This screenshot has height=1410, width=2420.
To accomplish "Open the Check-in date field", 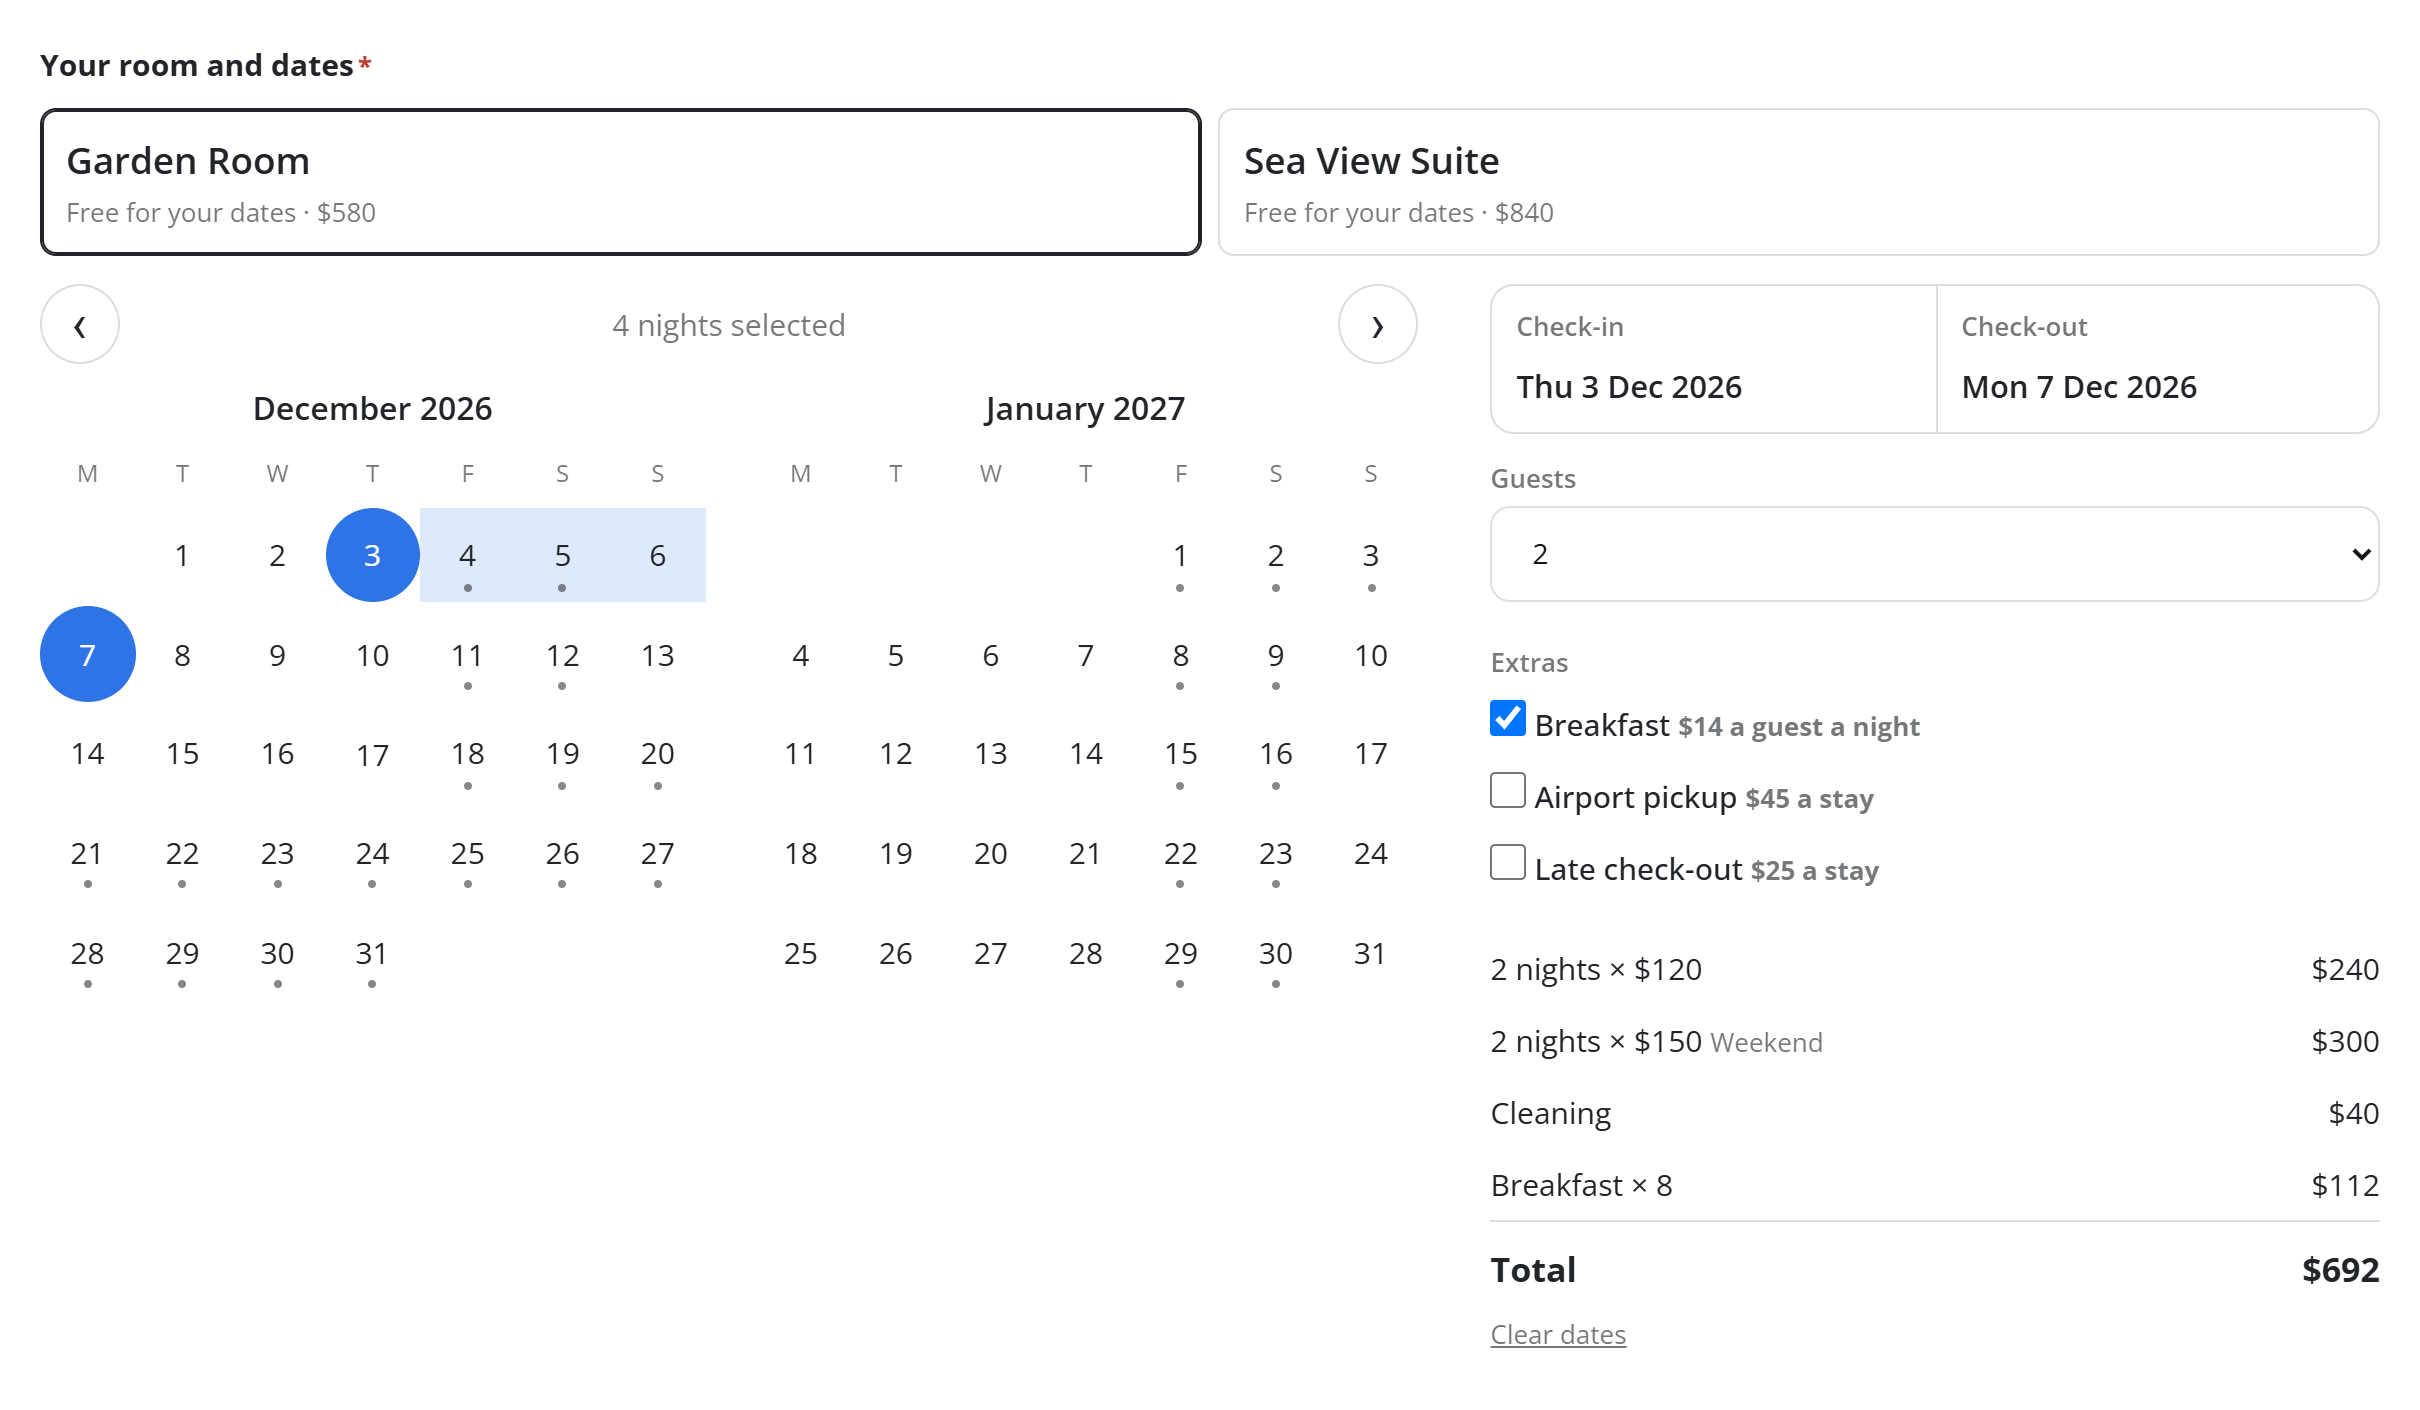I will [1713, 359].
